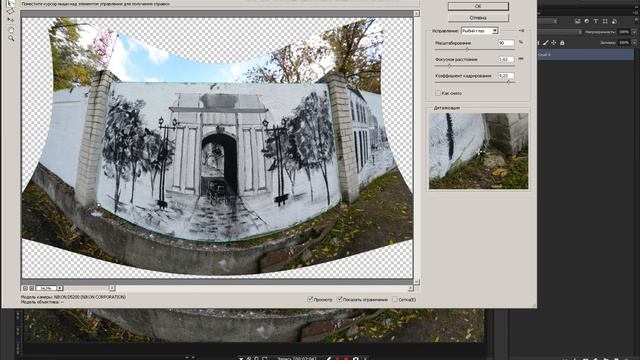Viewport: 640px width, 360px height.
Task: Click the Модель камеры NIKON D5200 text
Action: [x=73, y=297]
